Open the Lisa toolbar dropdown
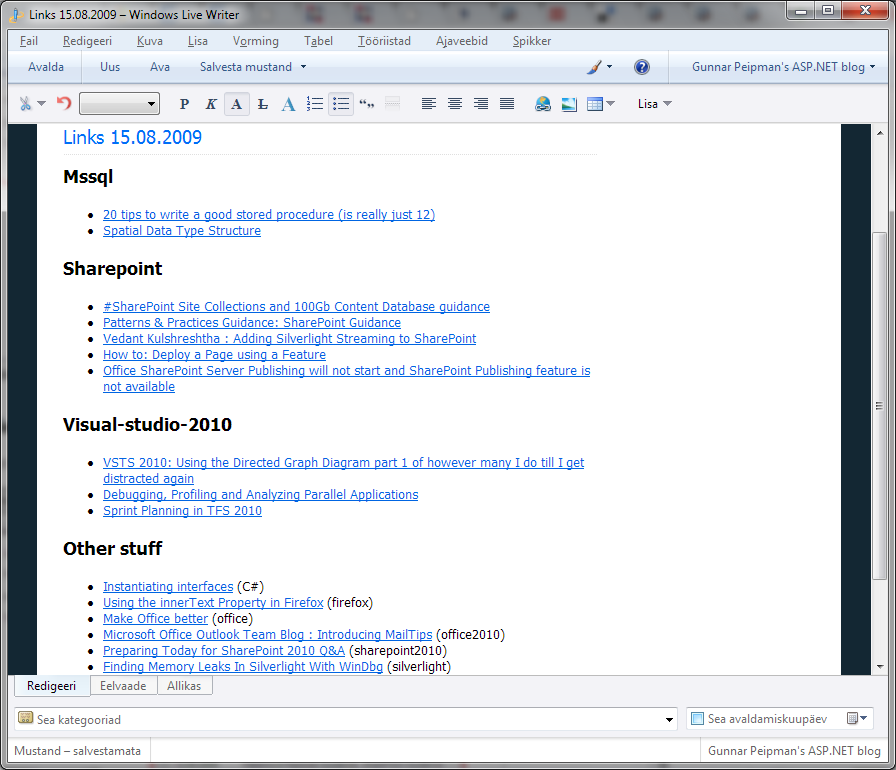Viewport: 896px width, 770px height. (654, 104)
